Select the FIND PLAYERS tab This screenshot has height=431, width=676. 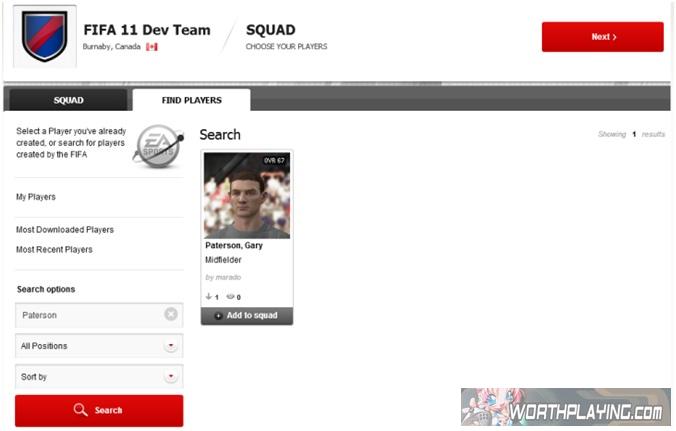(x=191, y=100)
